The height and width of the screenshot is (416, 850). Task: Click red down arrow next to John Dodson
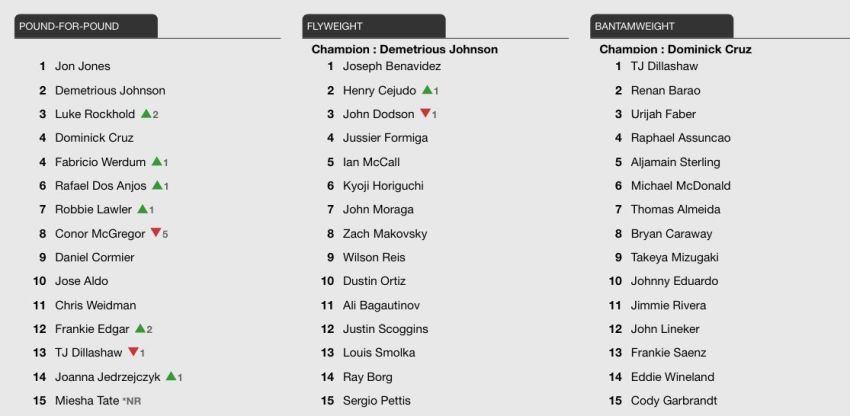pyautogui.click(x=426, y=113)
